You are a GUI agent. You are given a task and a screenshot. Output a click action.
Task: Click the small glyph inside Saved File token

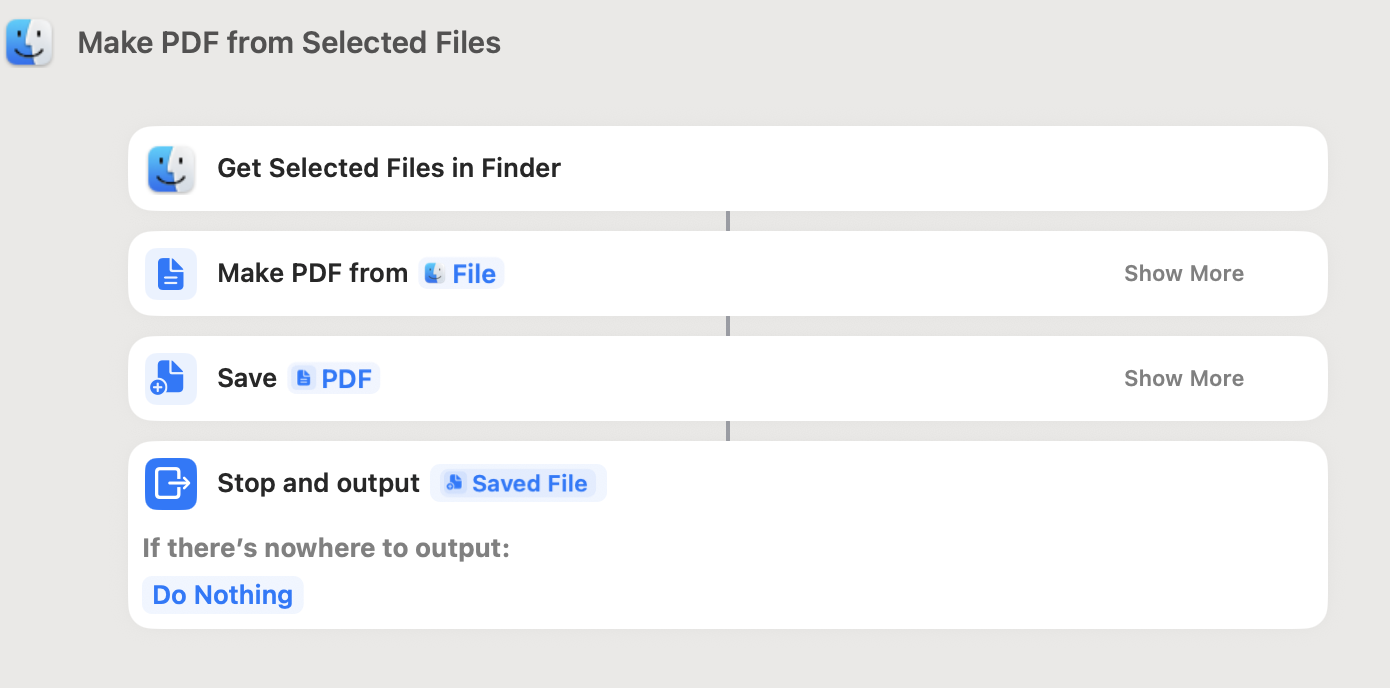[x=454, y=483]
